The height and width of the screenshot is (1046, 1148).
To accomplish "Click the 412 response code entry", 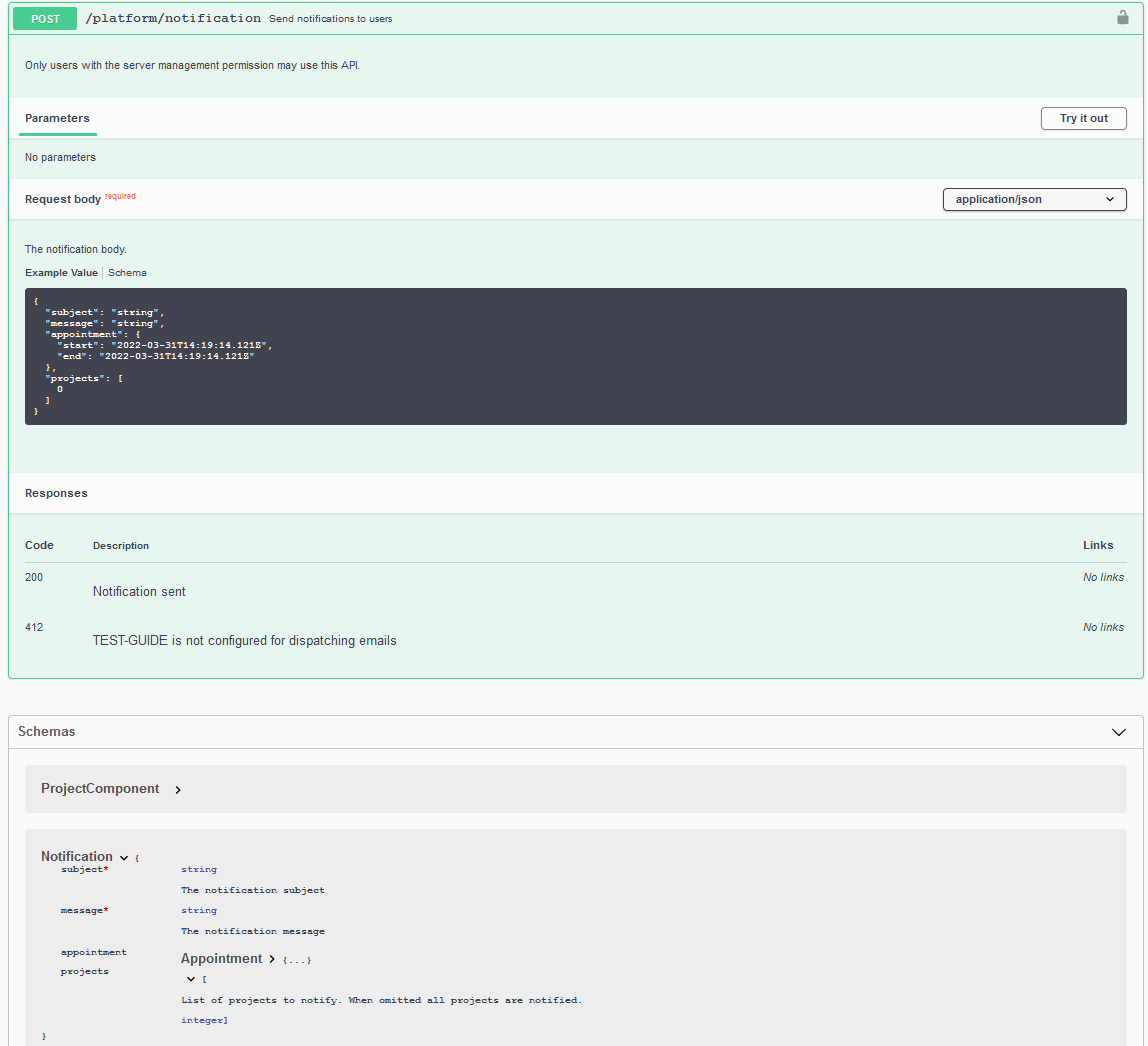I will pyautogui.click(x=34, y=627).
